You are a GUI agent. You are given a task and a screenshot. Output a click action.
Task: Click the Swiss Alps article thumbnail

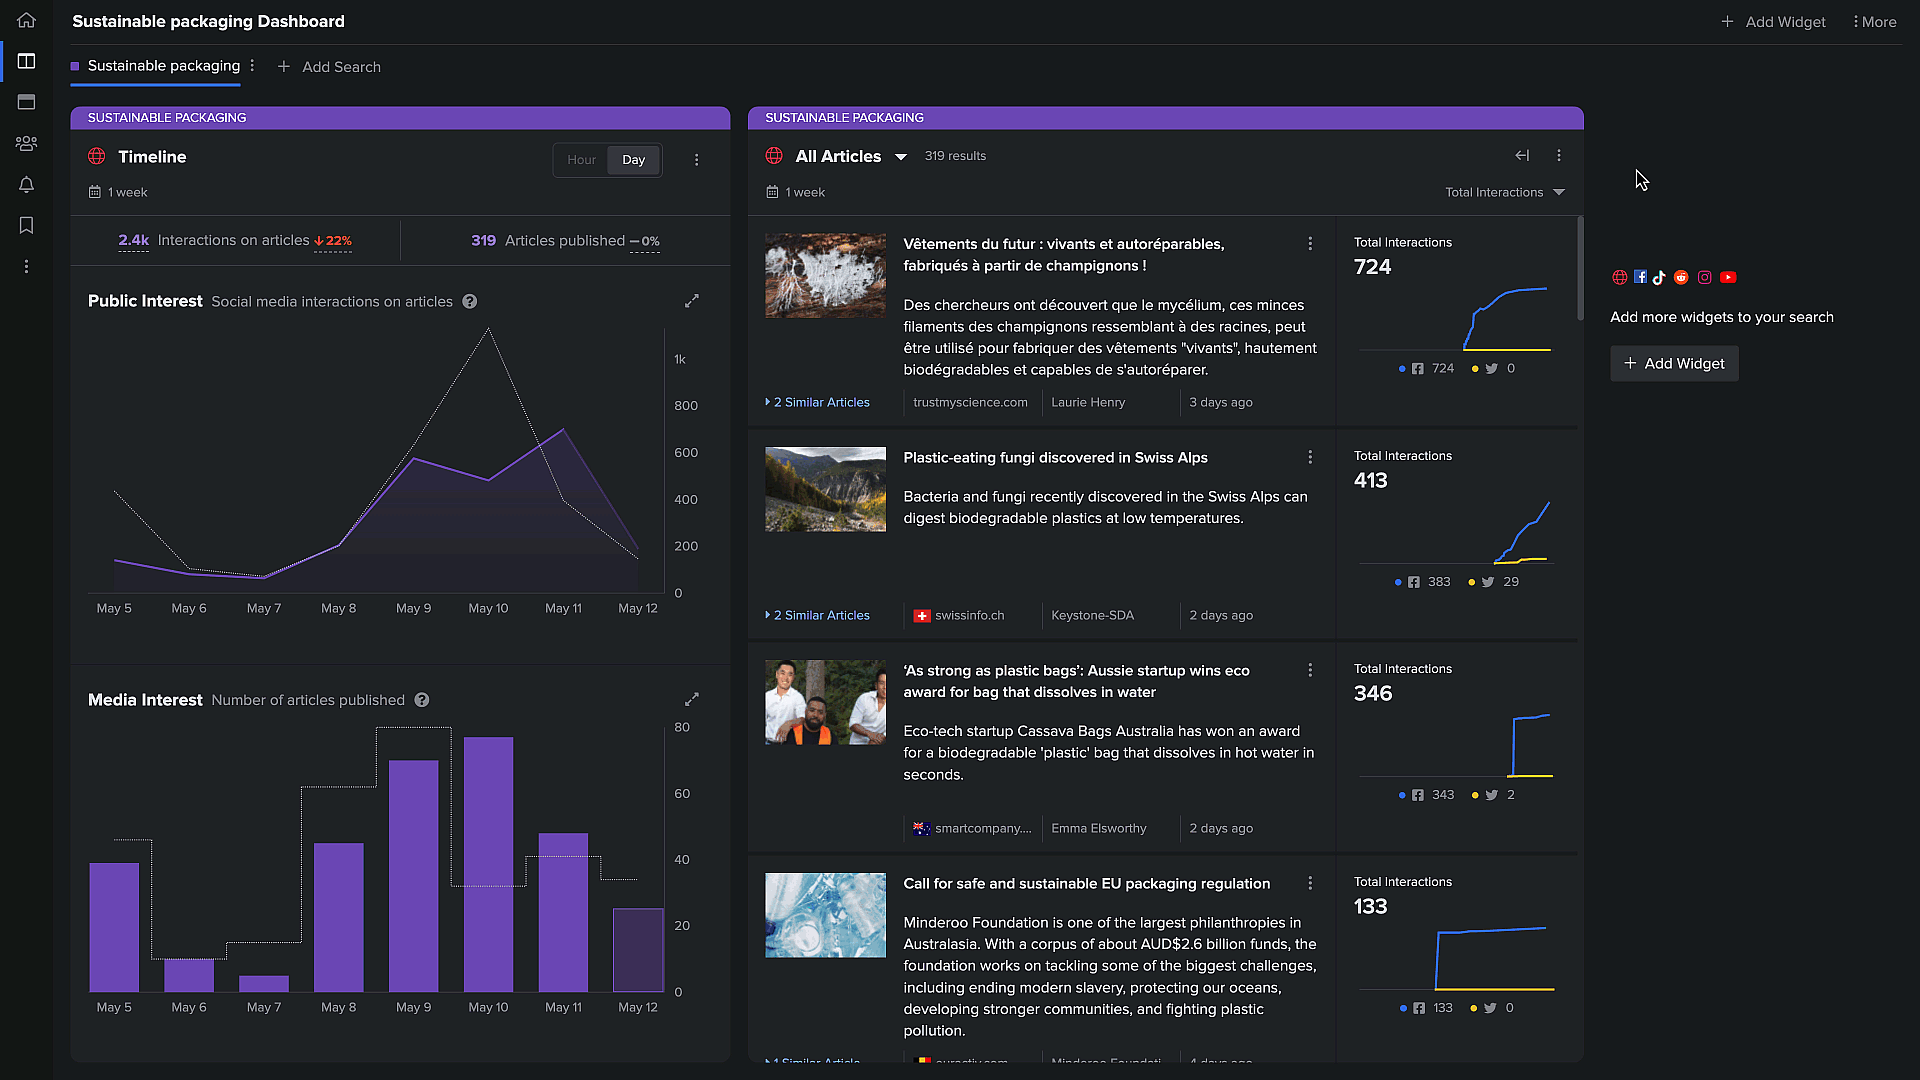point(825,489)
